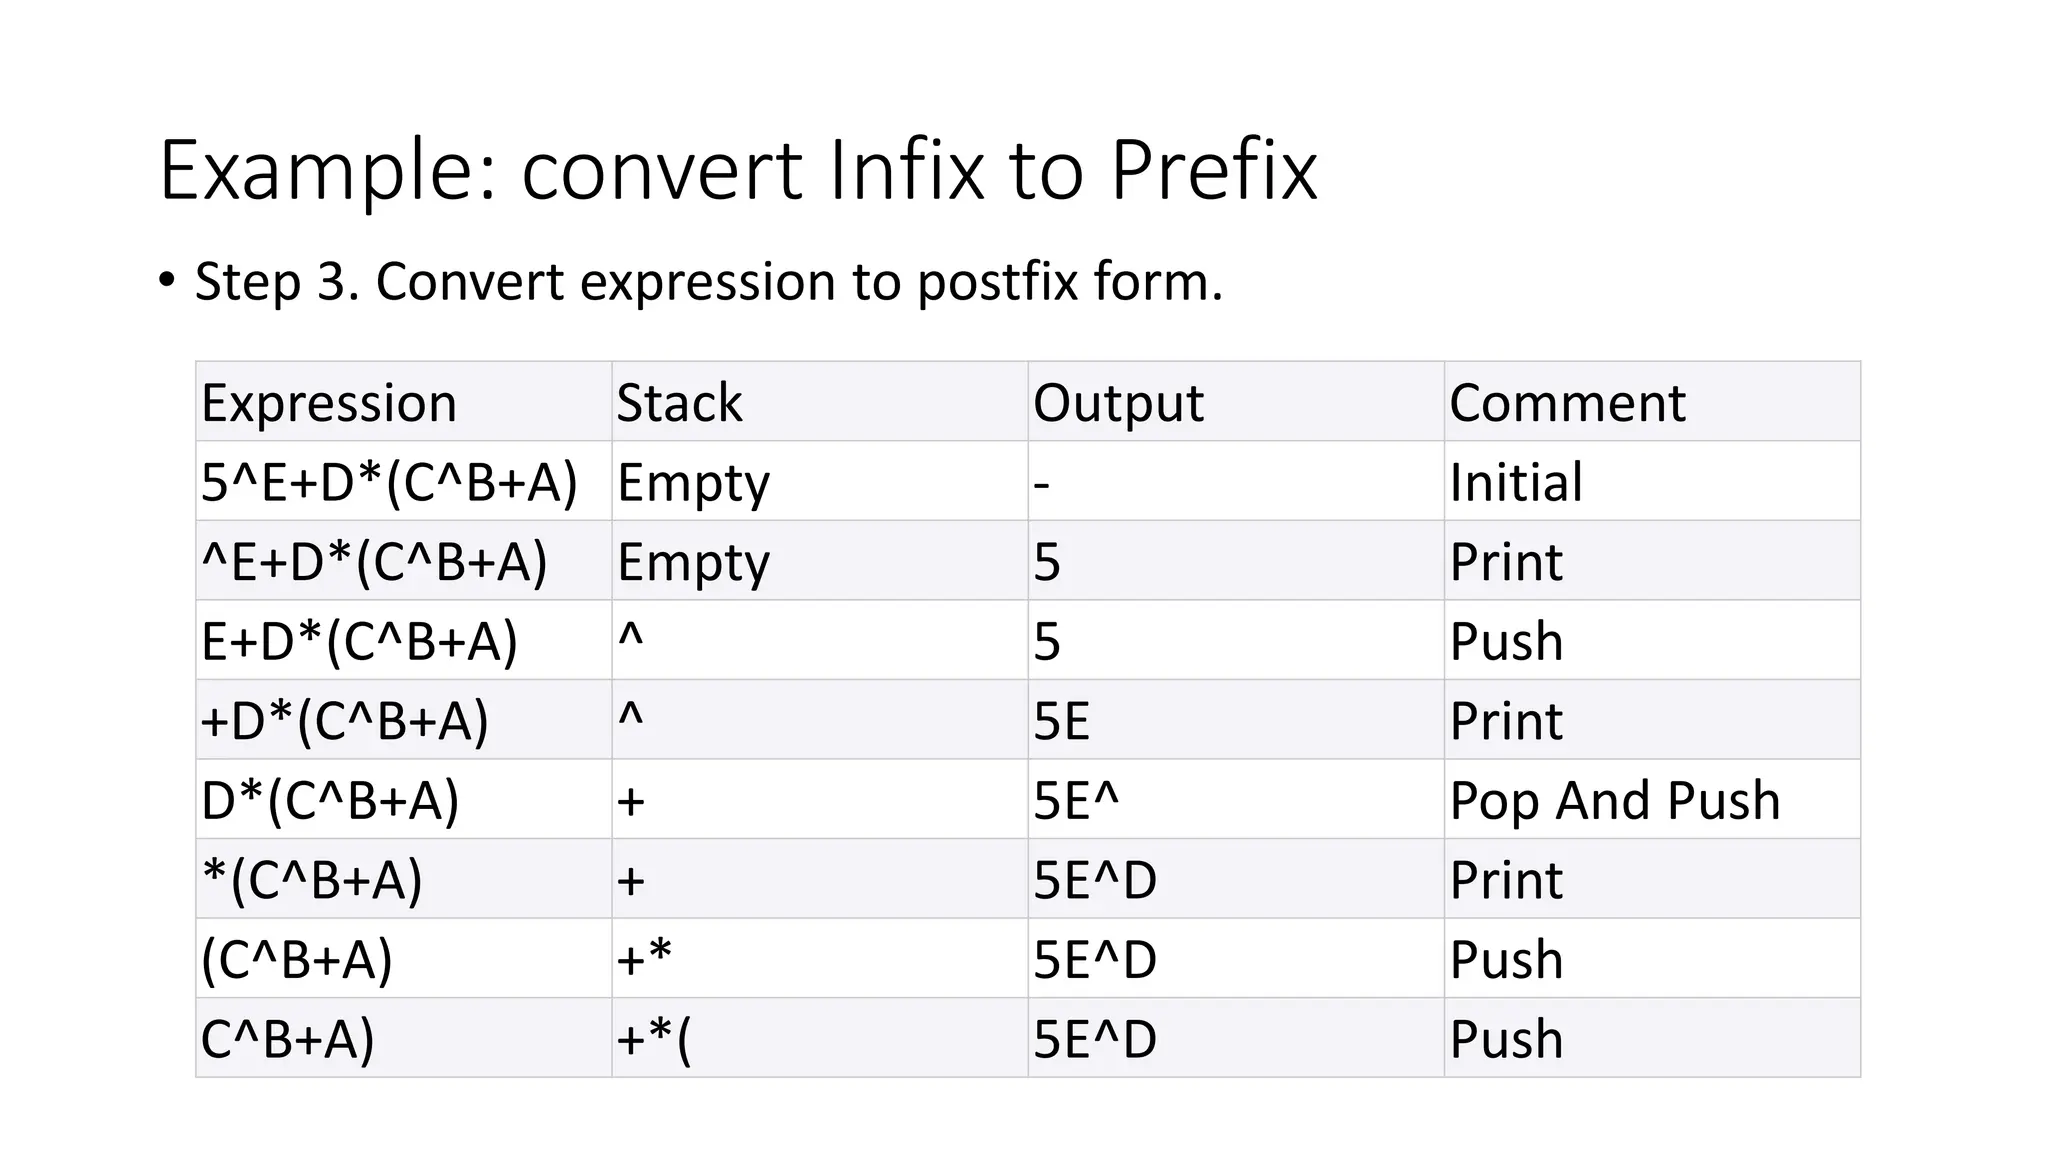This screenshot has width=2048, height=1152.
Task: Select the output cell showing '5E^'
Action: [1236, 799]
